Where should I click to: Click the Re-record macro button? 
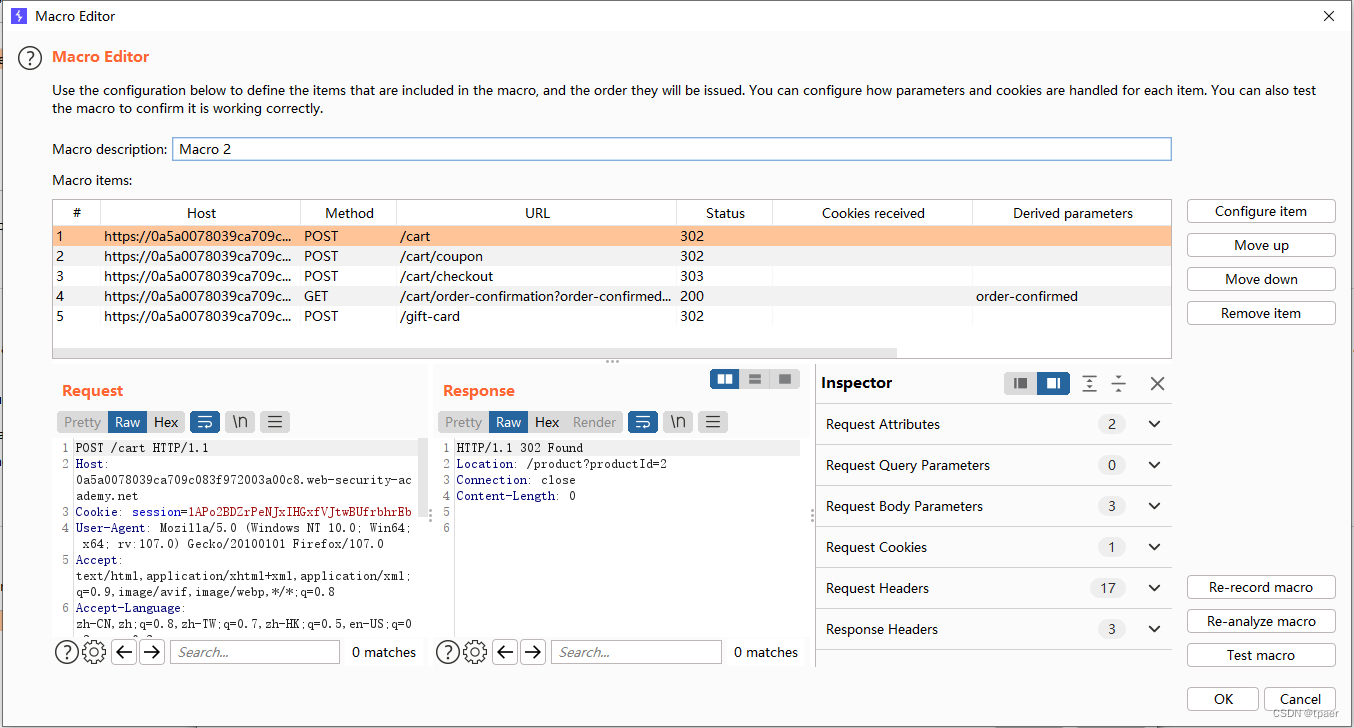[x=1261, y=587]
